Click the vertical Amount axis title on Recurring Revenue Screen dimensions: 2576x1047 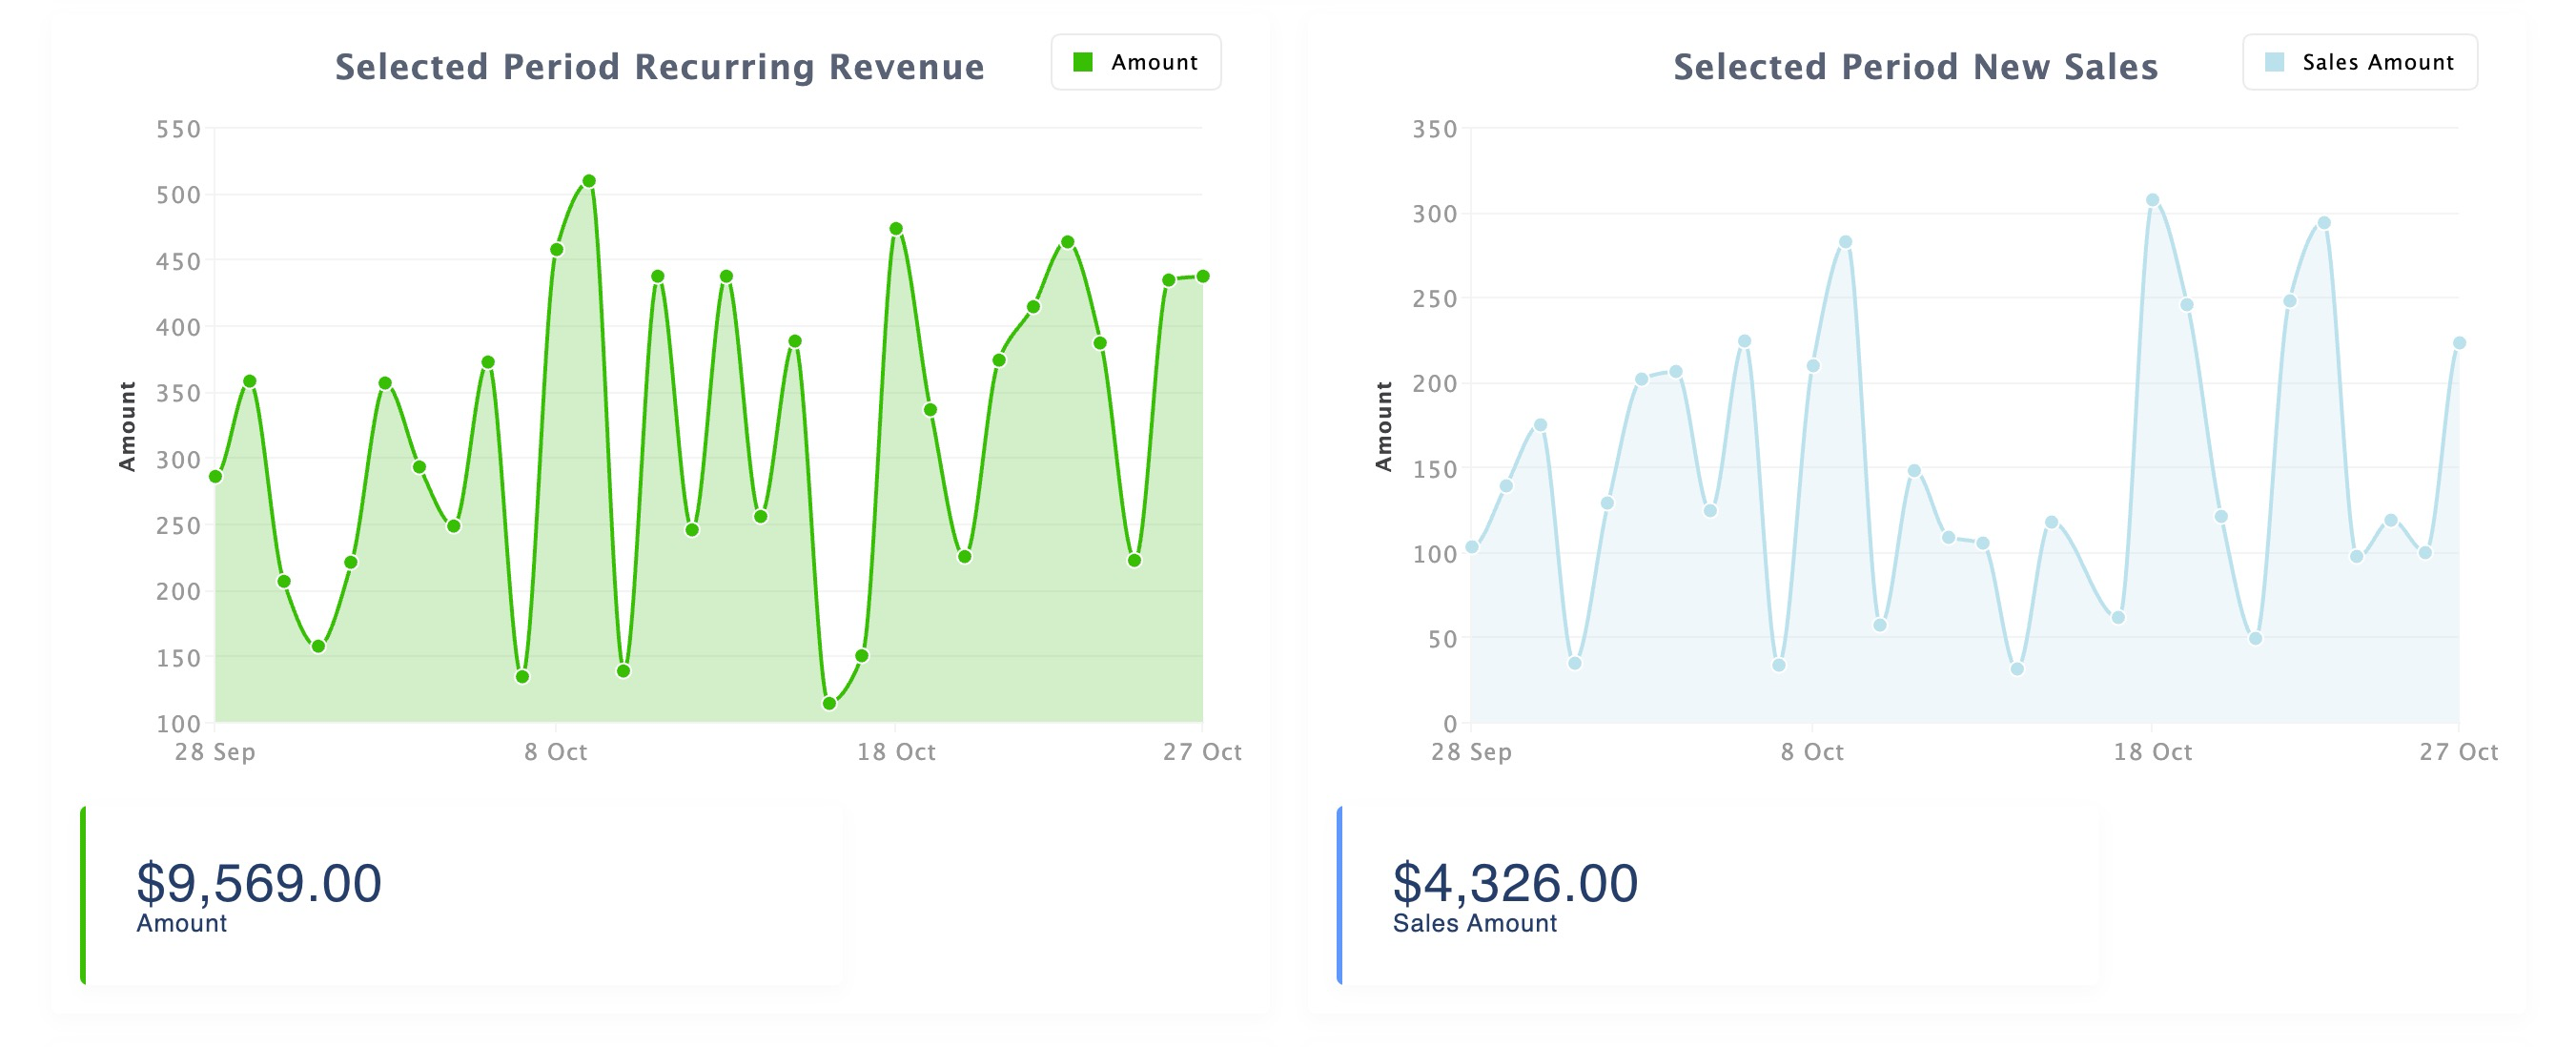click(127, 426)
